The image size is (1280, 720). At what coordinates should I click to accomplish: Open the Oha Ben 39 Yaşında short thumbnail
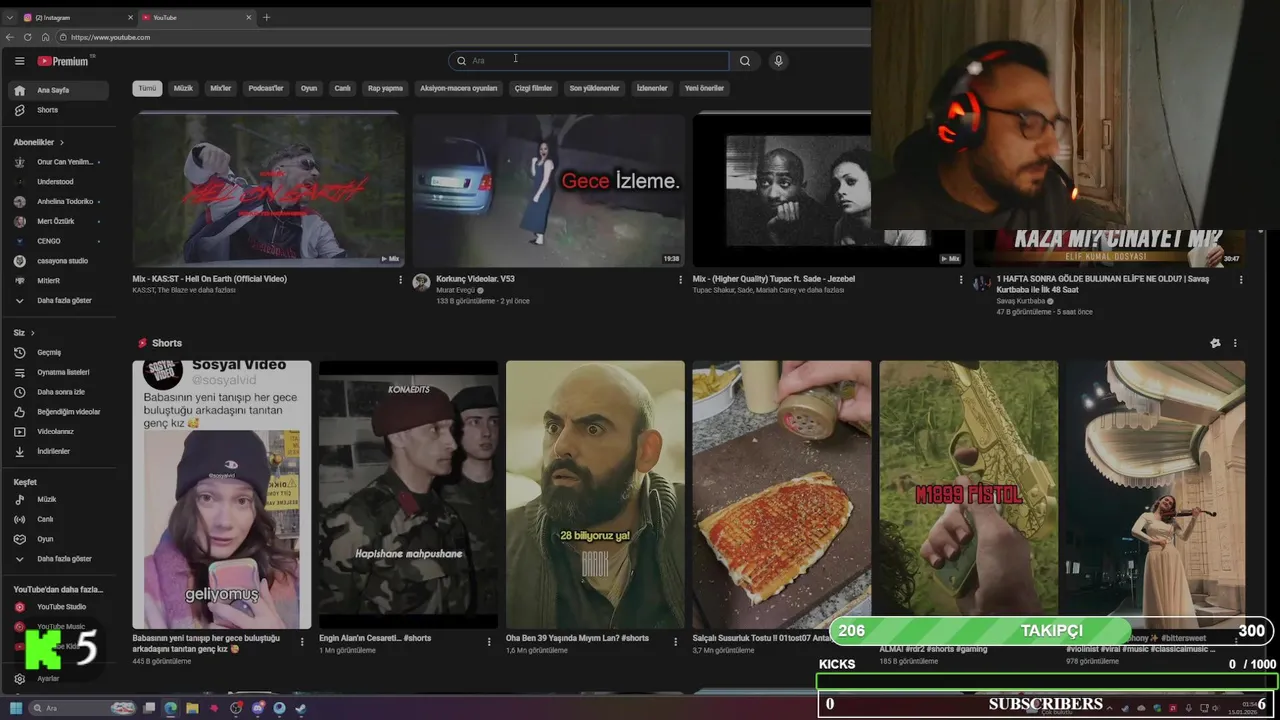(595, 495)
